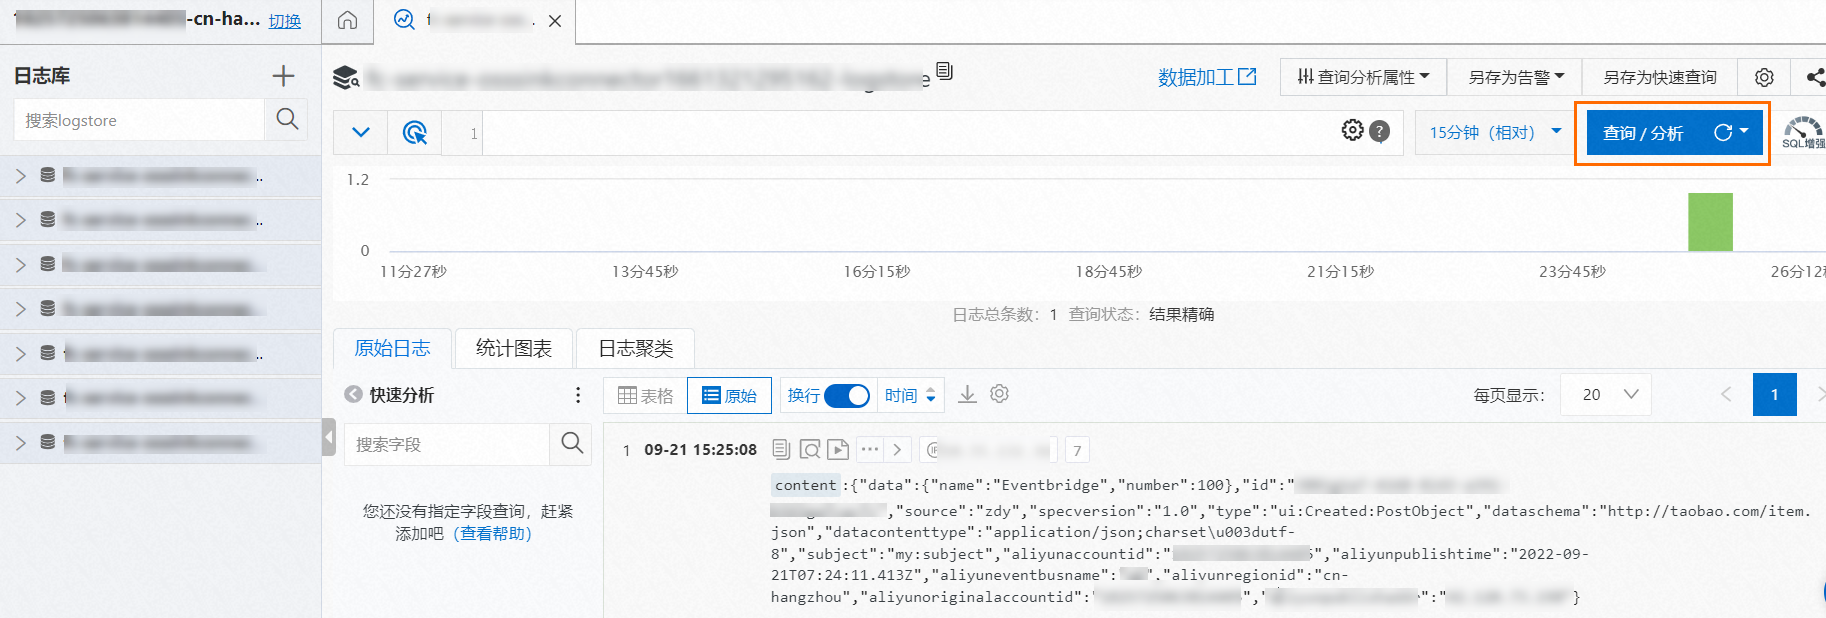1826x618 pixels.
Task: Click the side panel collapse handle
Action: 328,437
